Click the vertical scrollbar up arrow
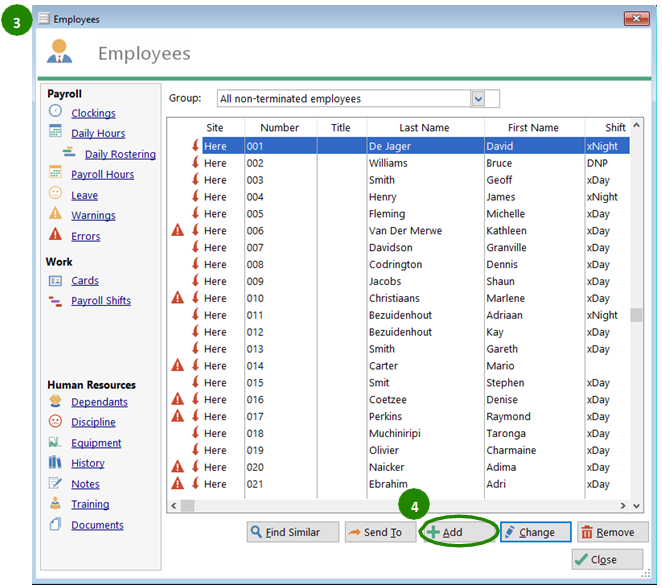 click(636, 125)
